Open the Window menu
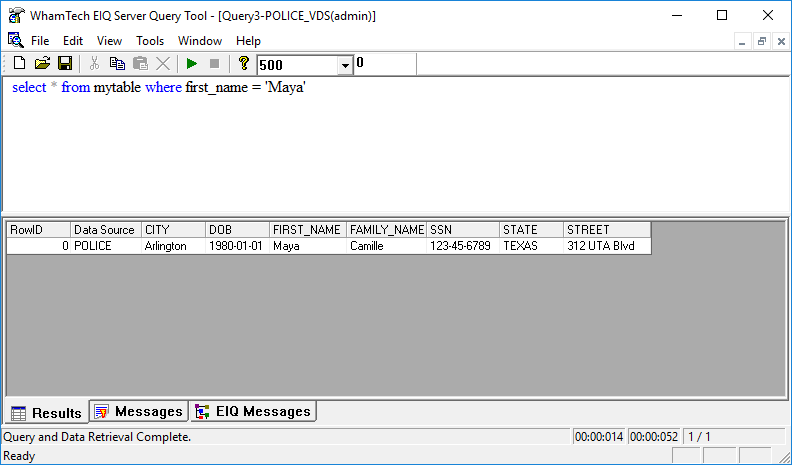Screen dimensions: 792x465 click(x=200, y=41)
